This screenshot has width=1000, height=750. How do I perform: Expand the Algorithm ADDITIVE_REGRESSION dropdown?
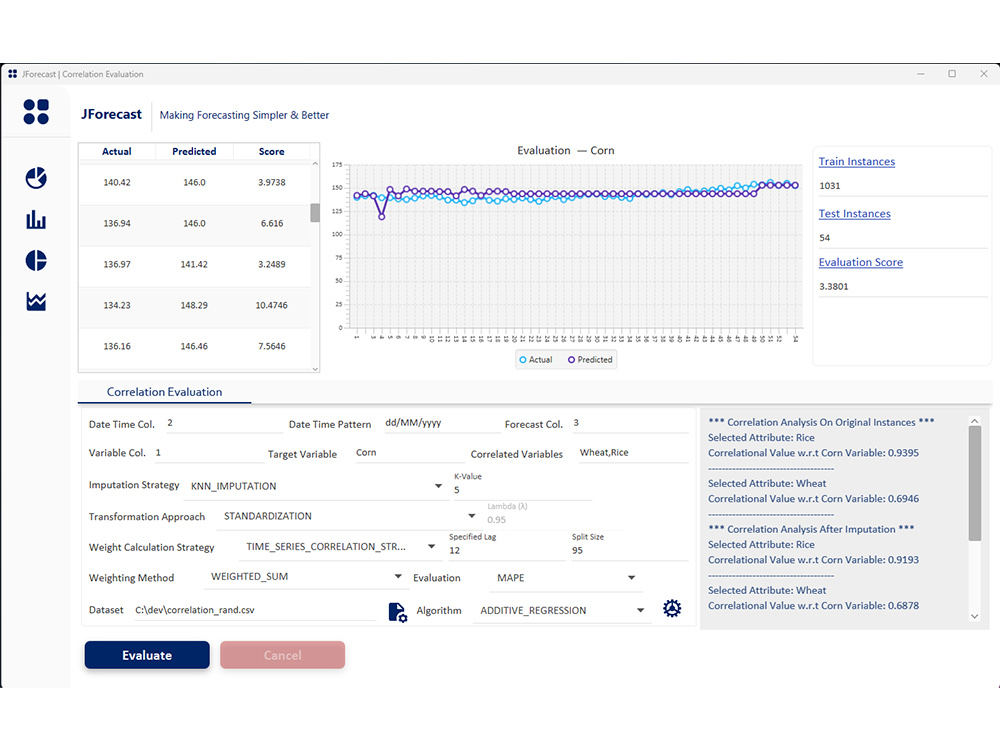coord(640,610)
